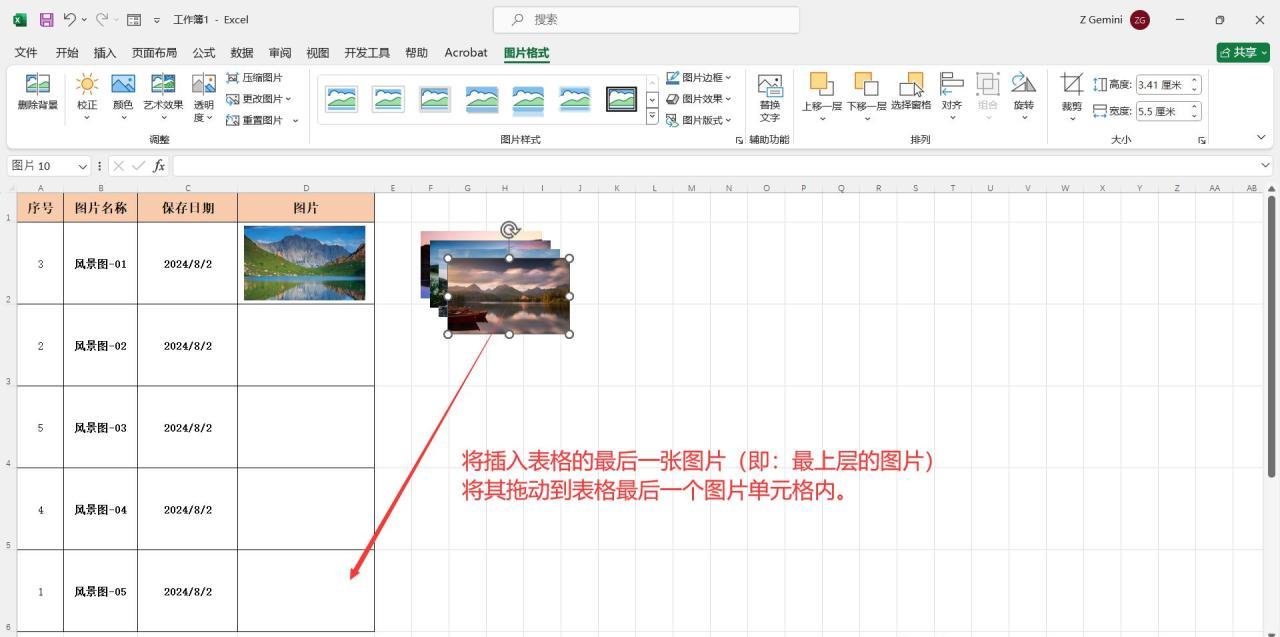Open the quick access toolbar customize dropdown
This screenshot has width=1280, height=637.
point(157,20)
